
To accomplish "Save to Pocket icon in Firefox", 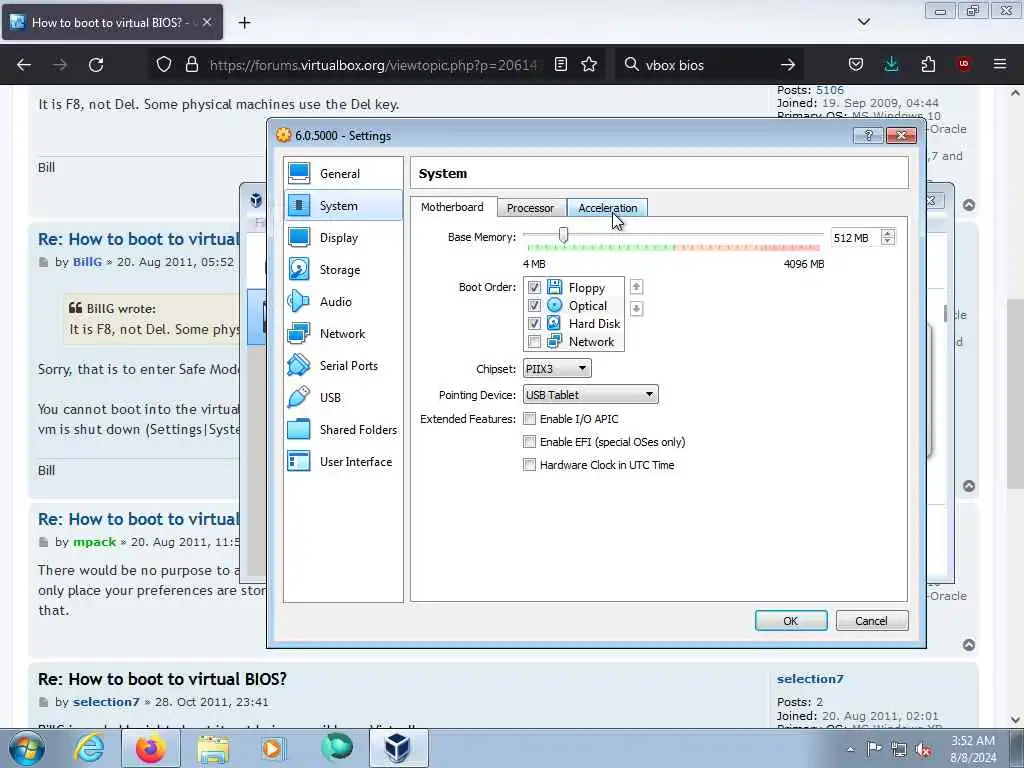I will tap(856, 65).
